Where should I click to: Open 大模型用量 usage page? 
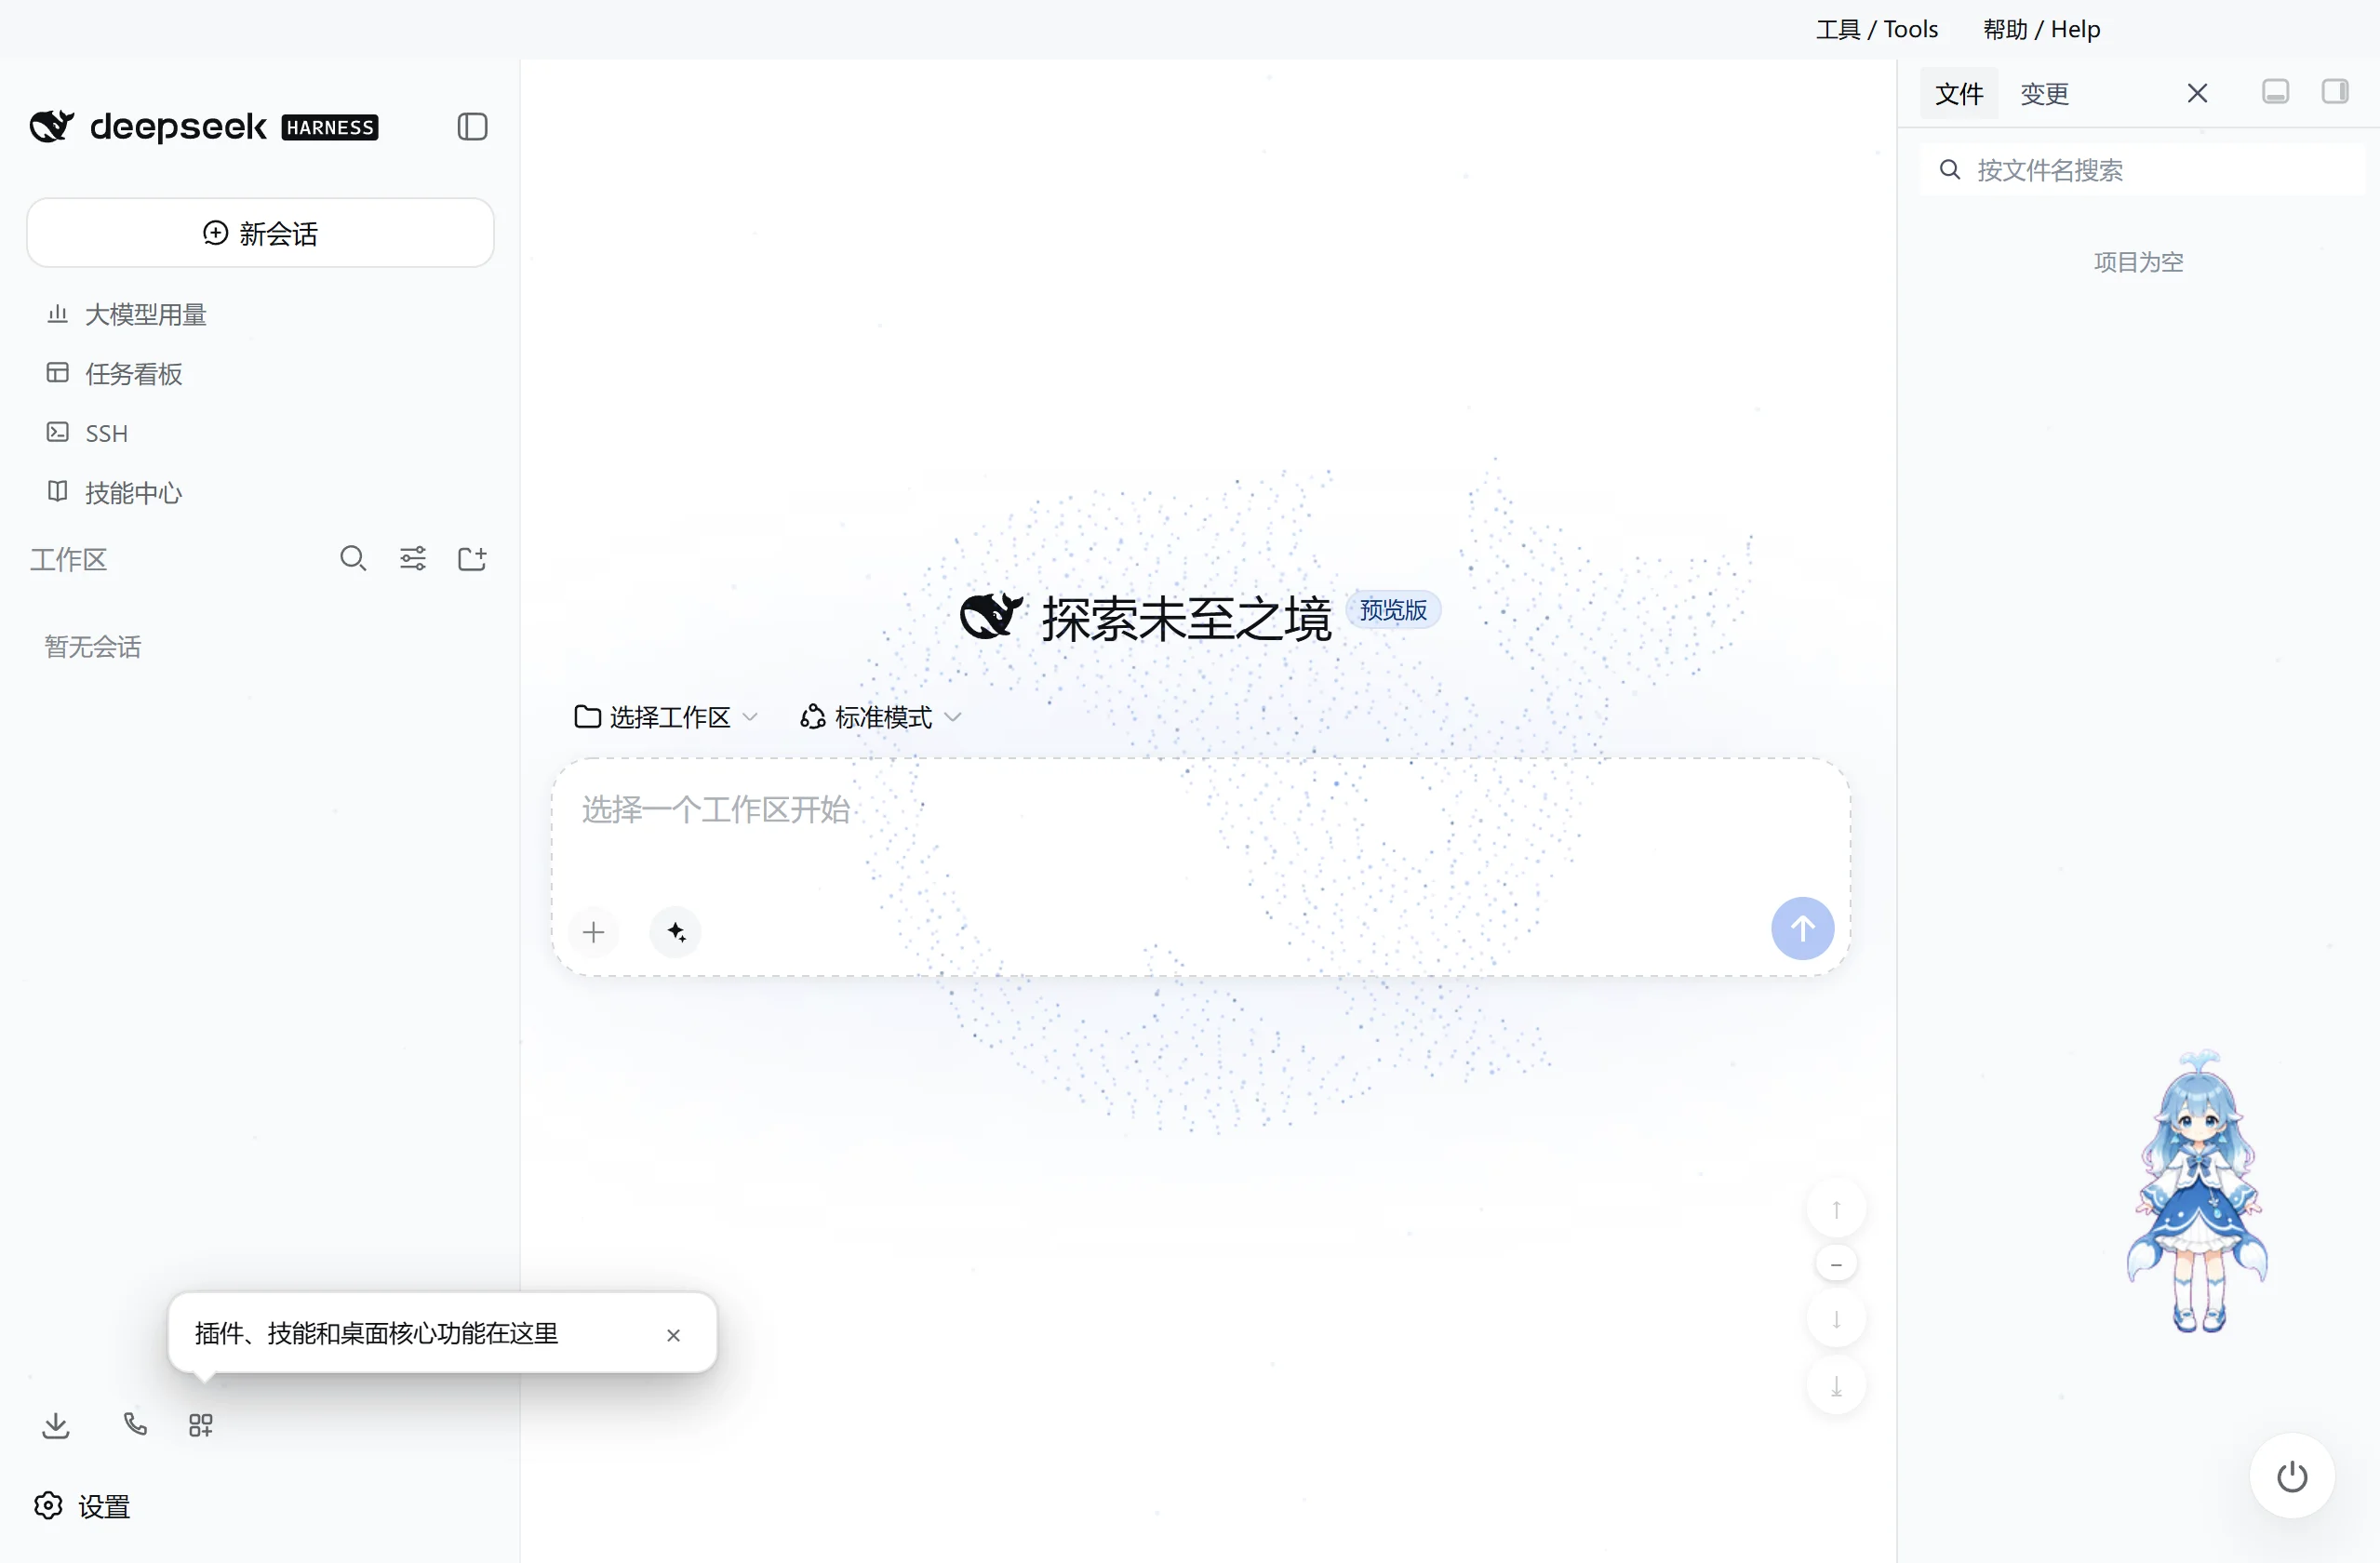click(126, 314)
